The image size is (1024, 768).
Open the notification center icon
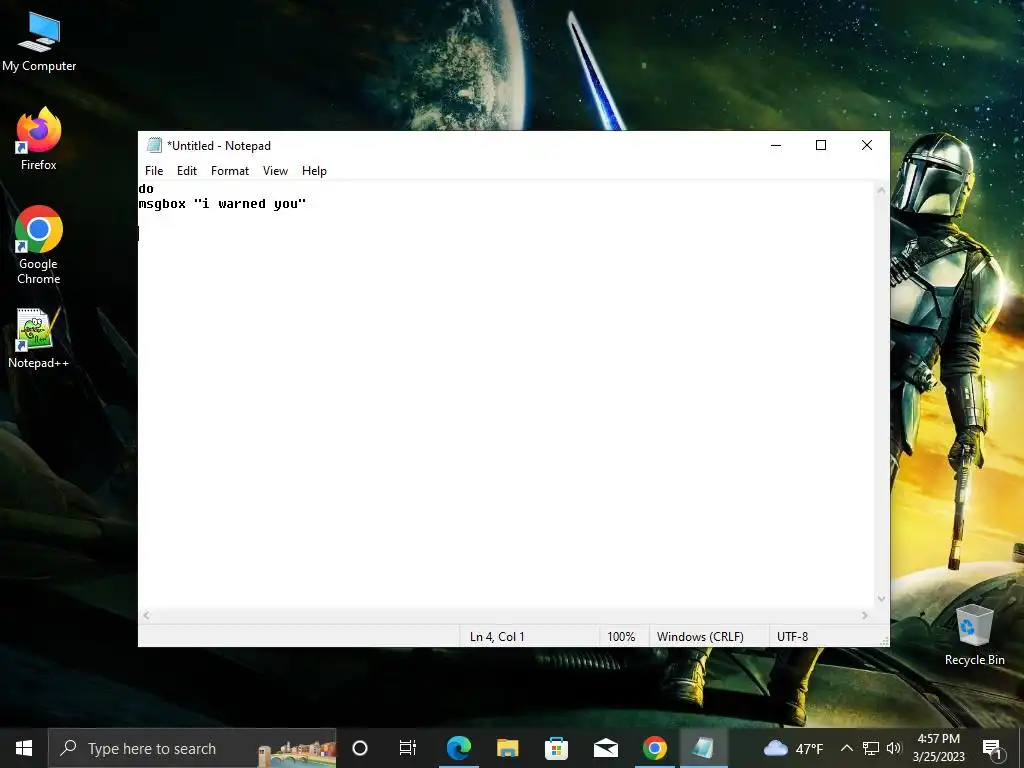992,749
